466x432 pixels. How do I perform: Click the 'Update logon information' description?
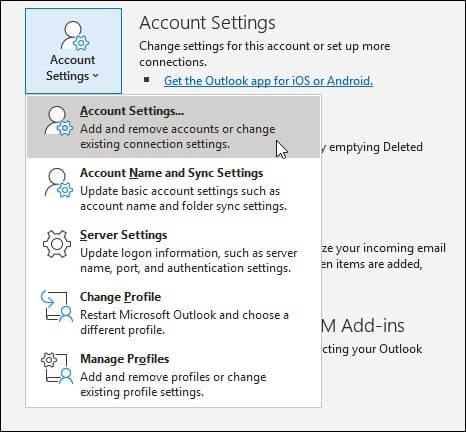(x=189, y=261)
